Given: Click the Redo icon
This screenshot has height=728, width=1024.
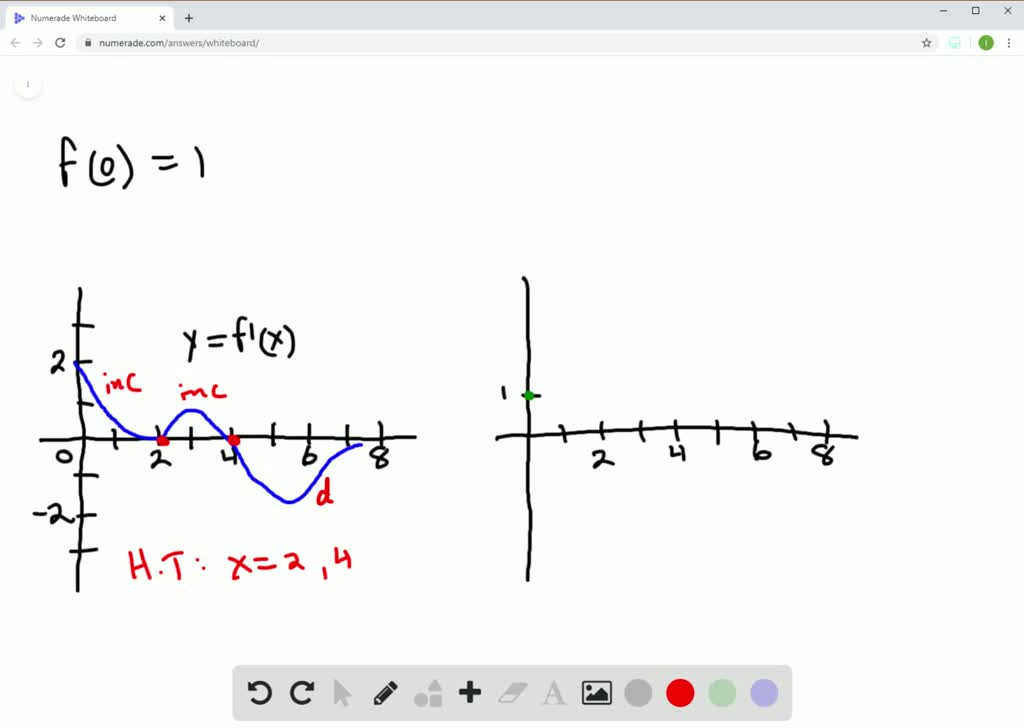Looking at the screenshot, I should (301, 692).
